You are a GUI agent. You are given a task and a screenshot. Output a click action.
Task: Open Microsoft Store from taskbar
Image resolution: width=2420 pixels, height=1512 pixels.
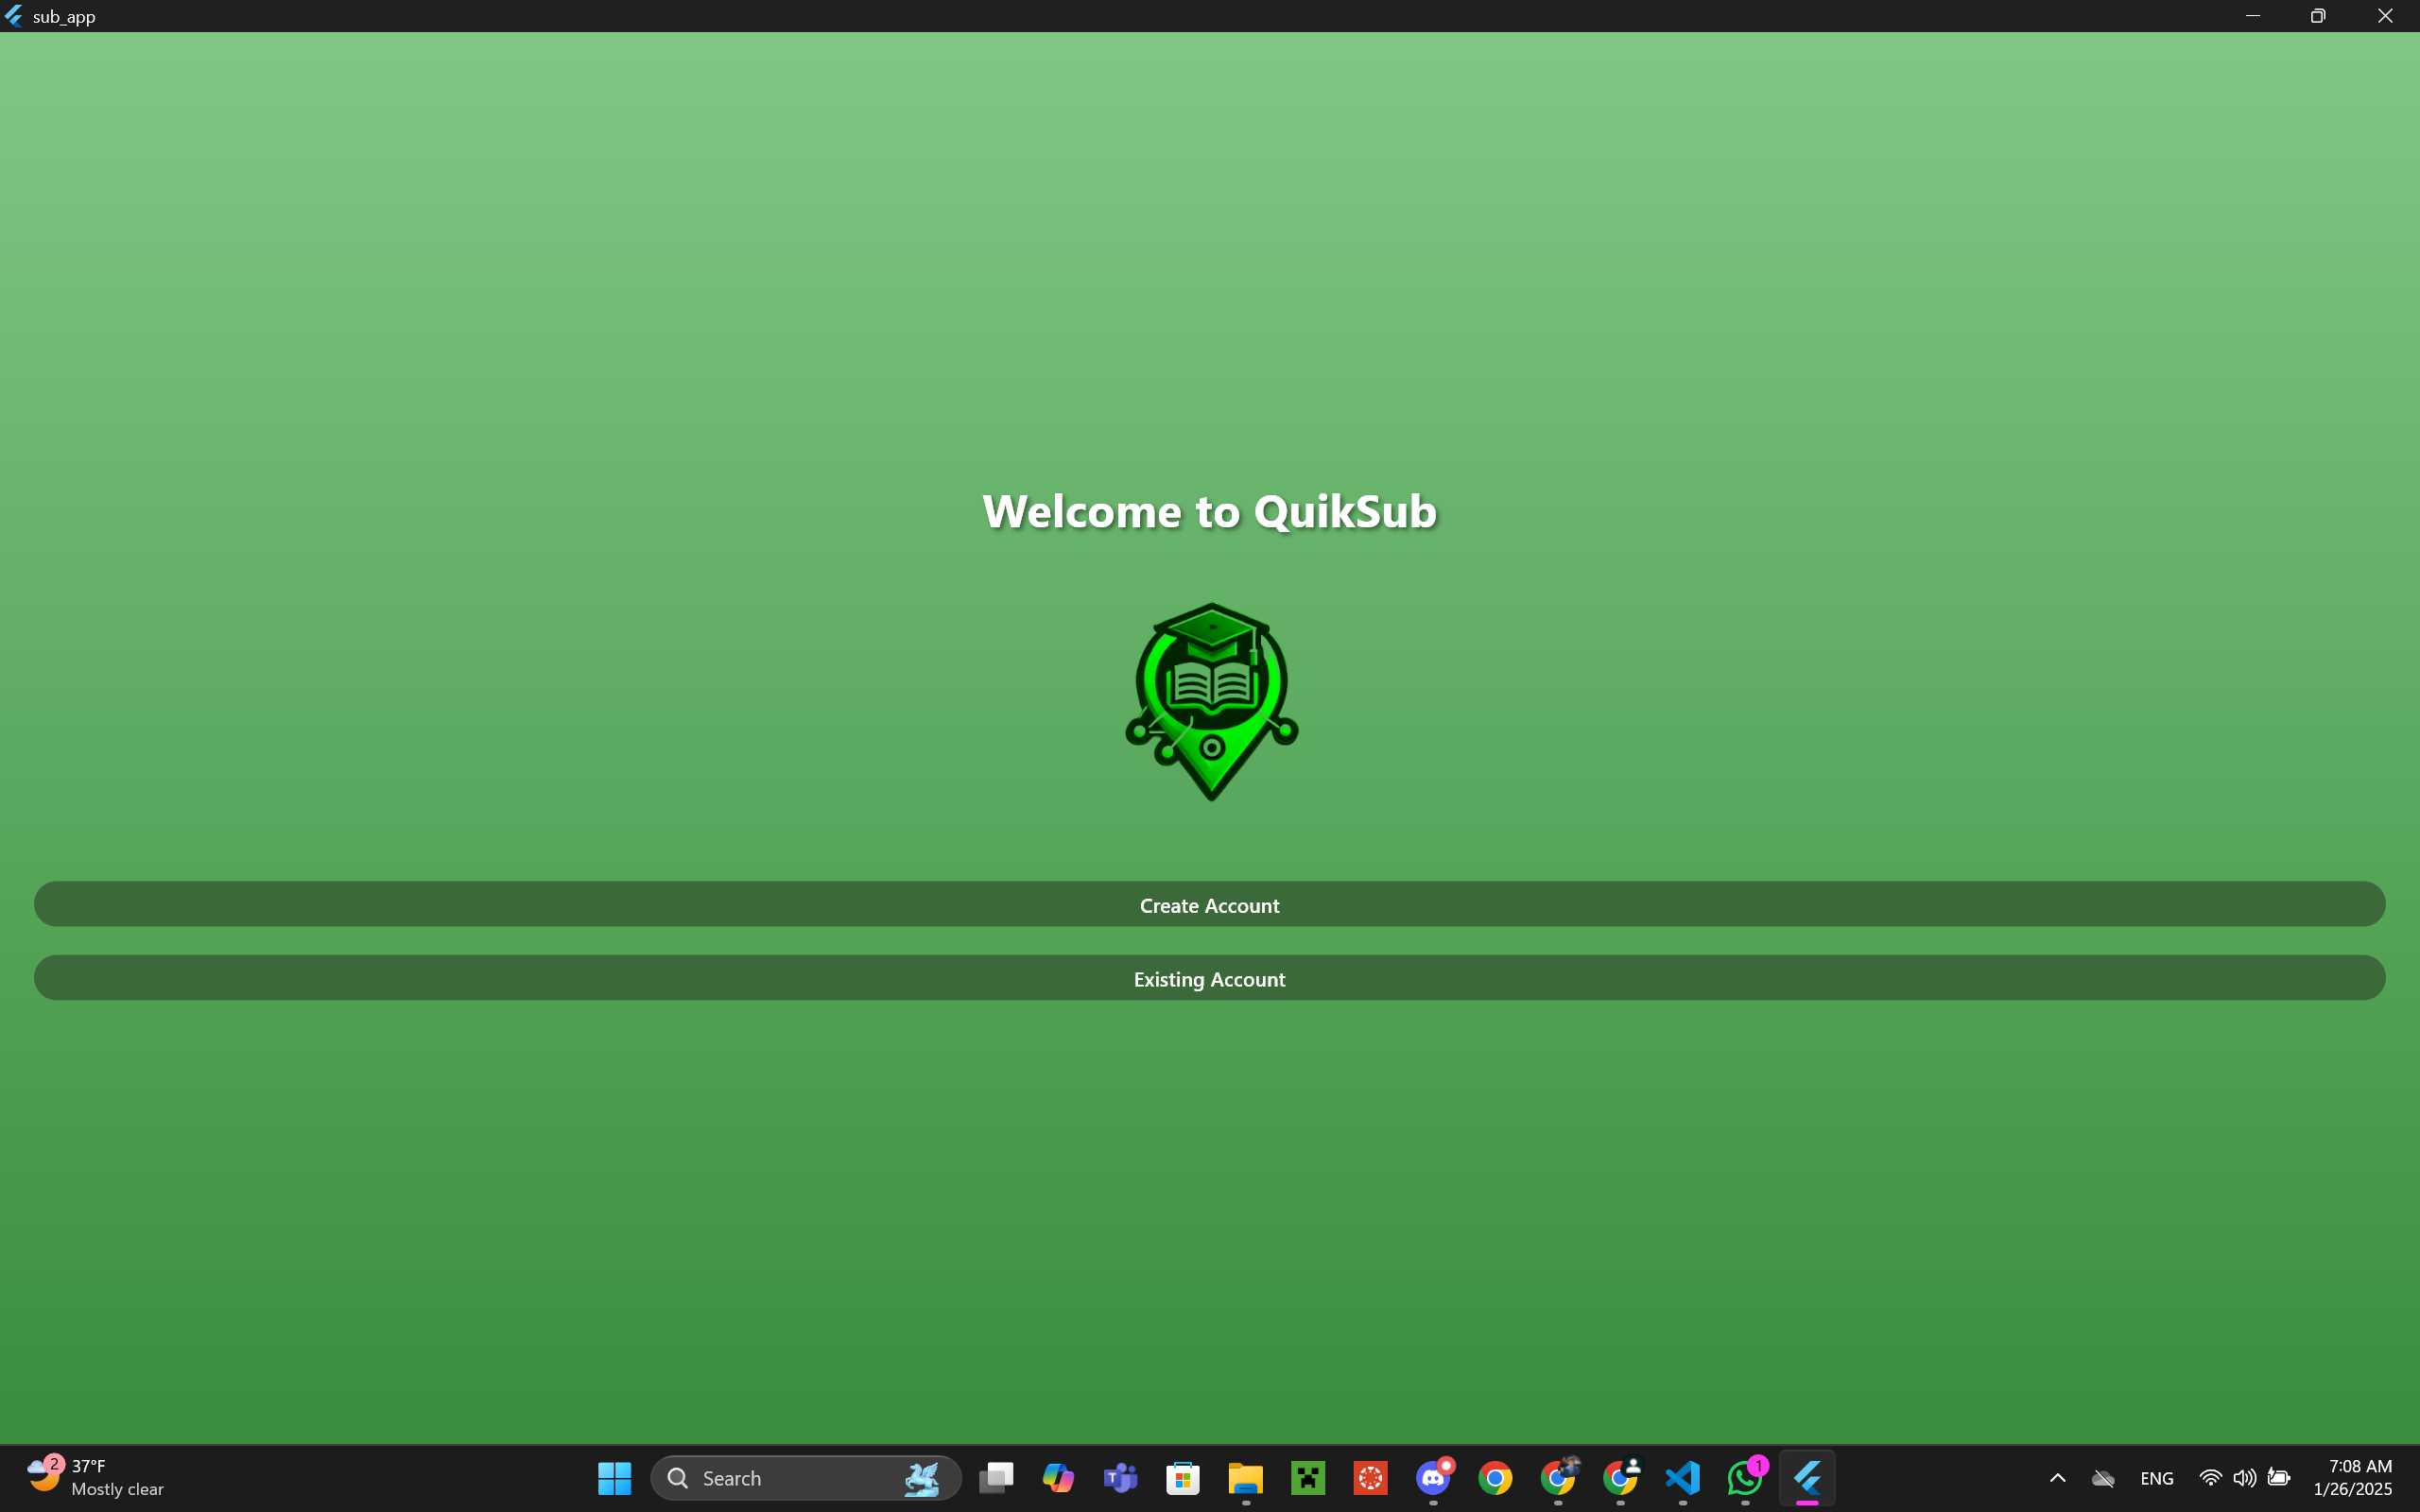1183,1477
